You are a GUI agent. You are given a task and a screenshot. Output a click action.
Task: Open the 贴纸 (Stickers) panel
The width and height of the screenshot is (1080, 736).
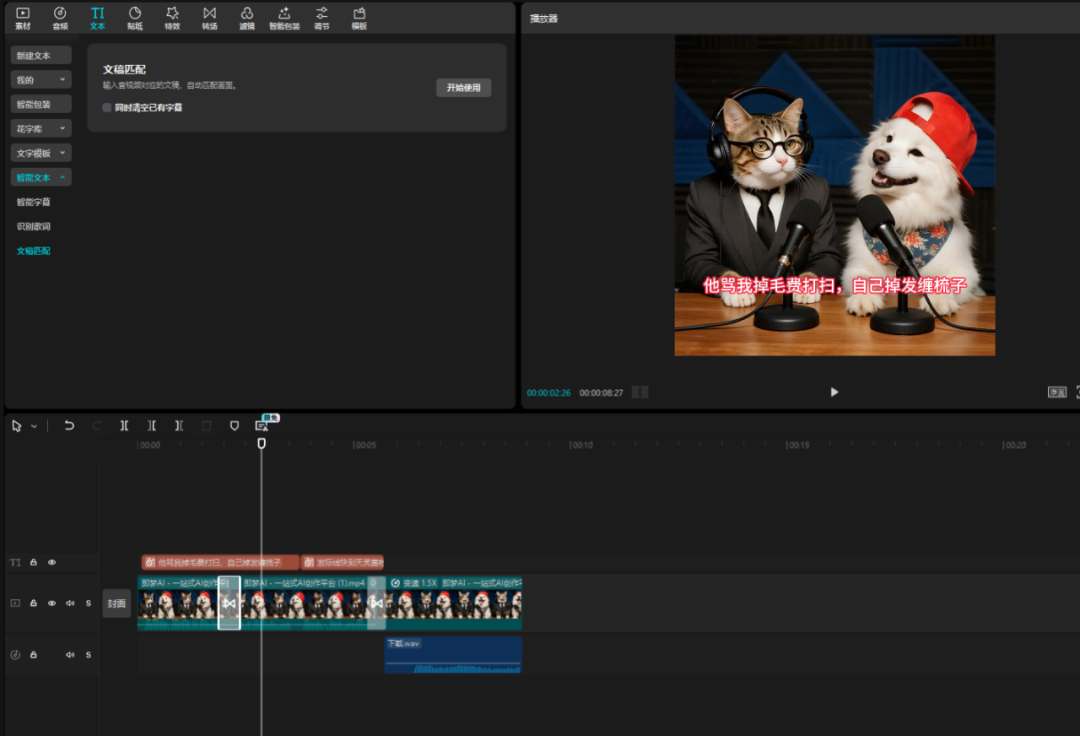(x=135, y=17)
